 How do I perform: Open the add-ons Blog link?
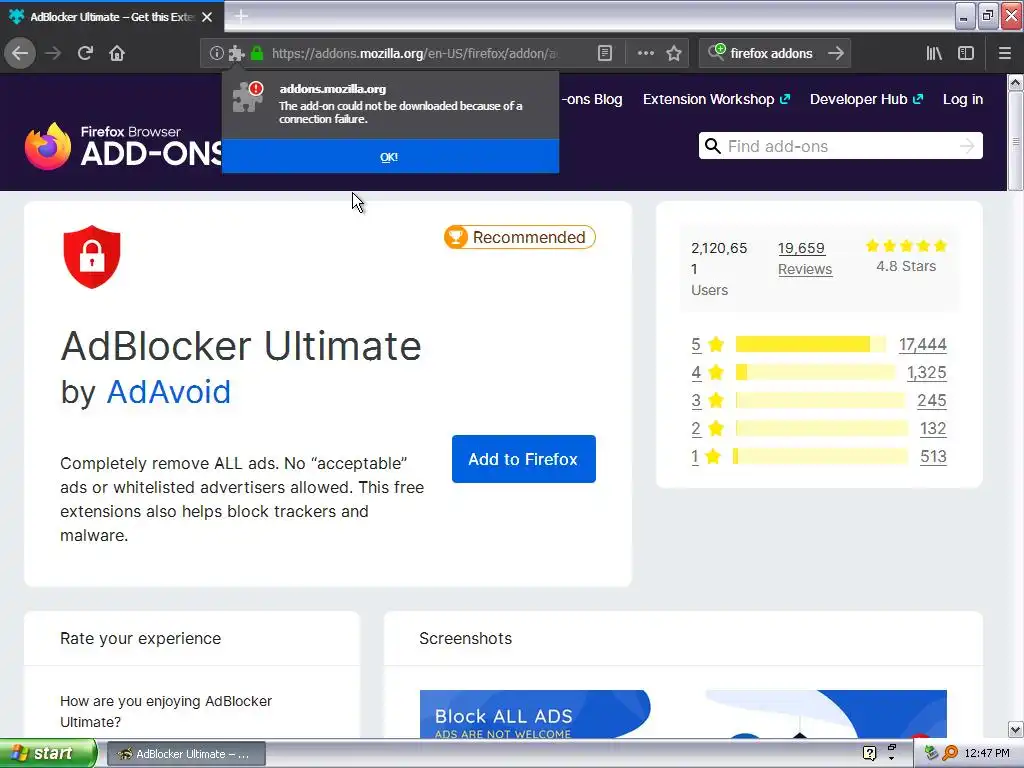(x=592, y=99)
